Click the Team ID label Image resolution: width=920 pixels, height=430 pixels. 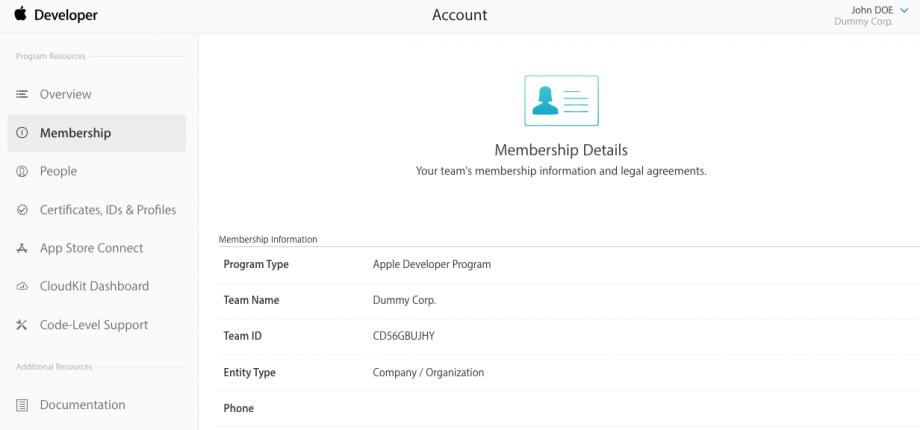(242, 336)
